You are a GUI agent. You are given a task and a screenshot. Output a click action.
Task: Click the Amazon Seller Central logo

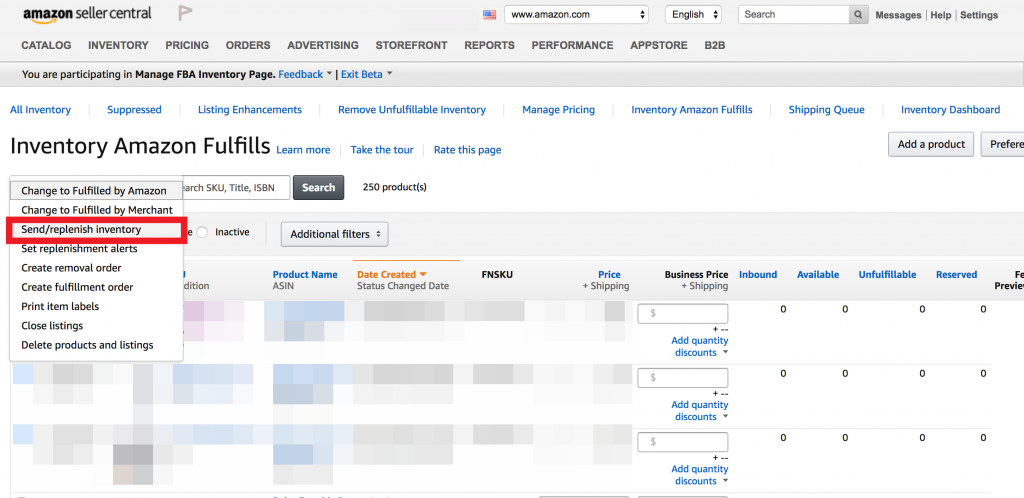coord(87,14)
